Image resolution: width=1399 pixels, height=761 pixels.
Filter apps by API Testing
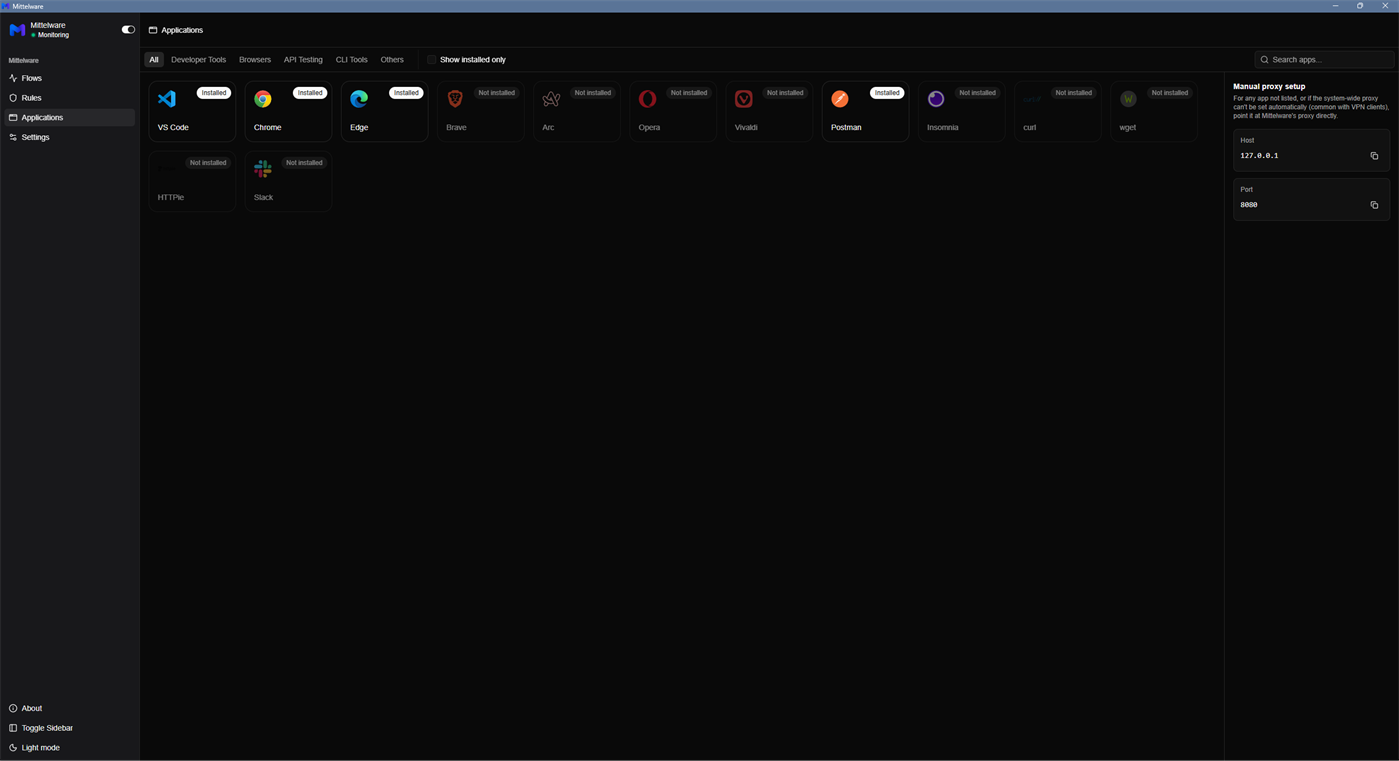point(303,60)
